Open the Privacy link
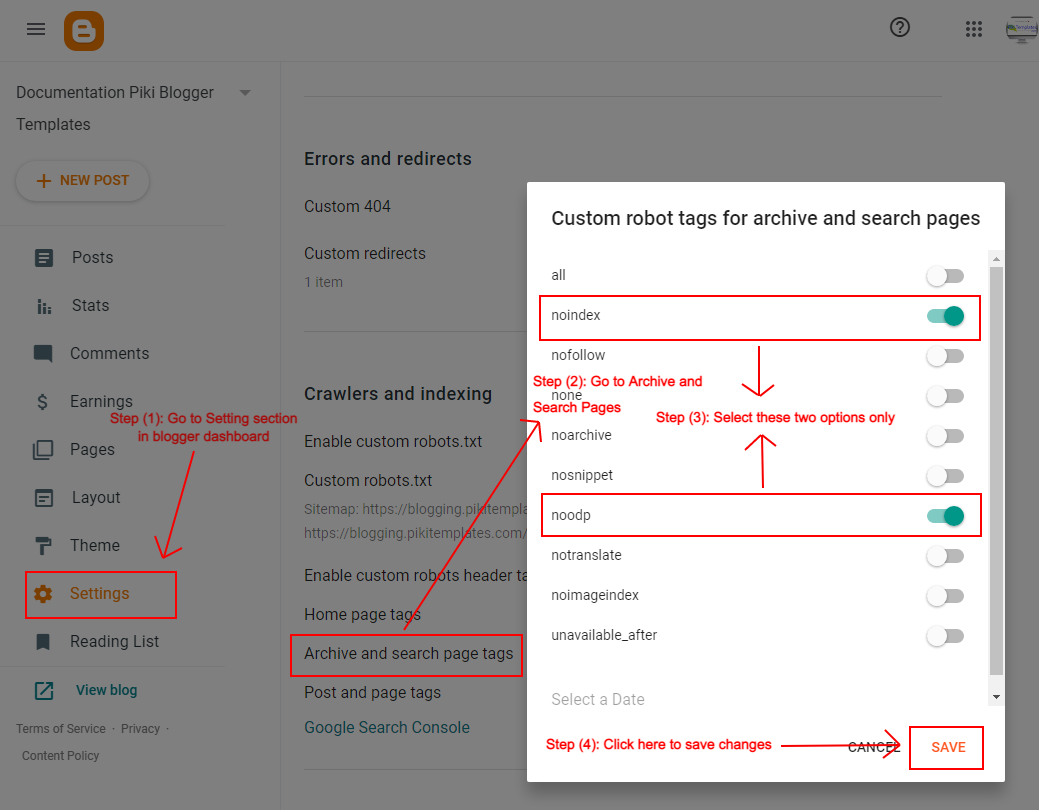 click(140, 729)
